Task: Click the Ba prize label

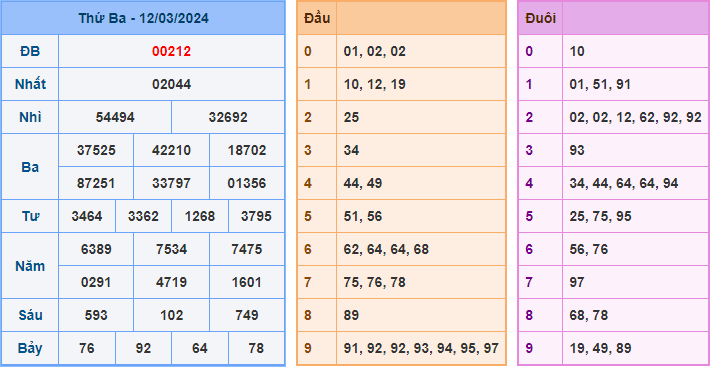Action: [x=30, y=167]
